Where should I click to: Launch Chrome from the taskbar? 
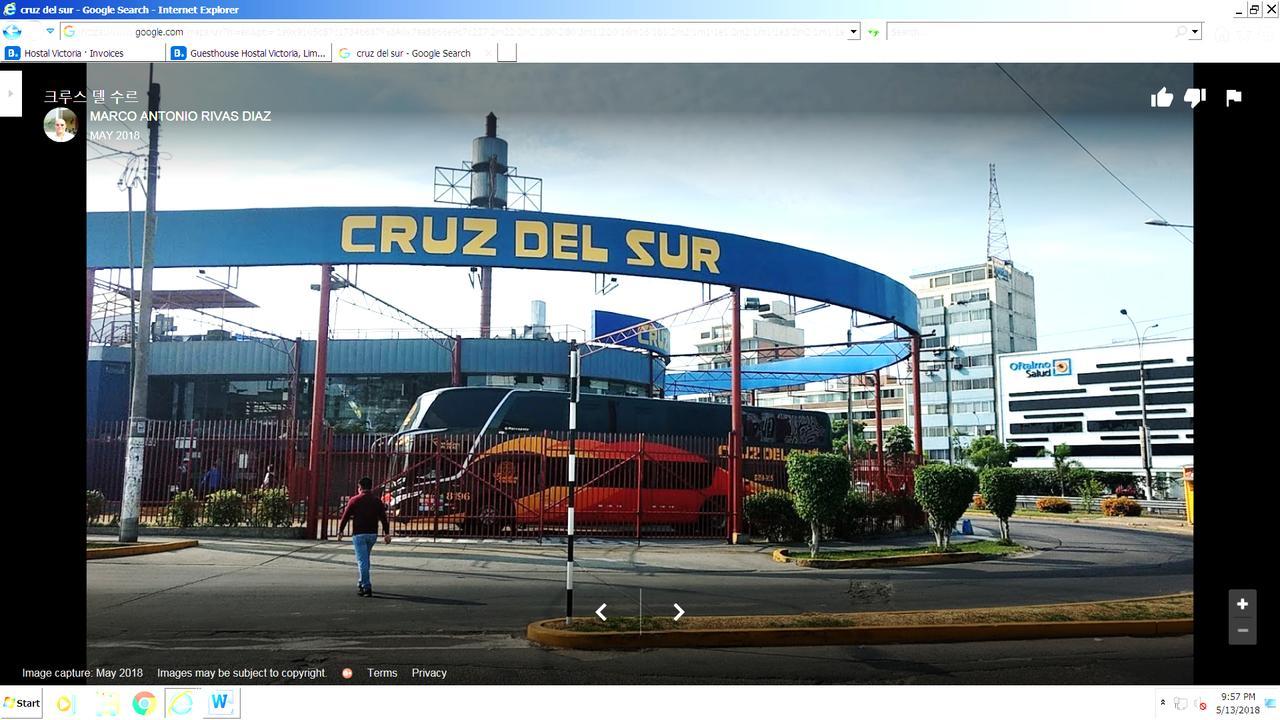point(144,704)
